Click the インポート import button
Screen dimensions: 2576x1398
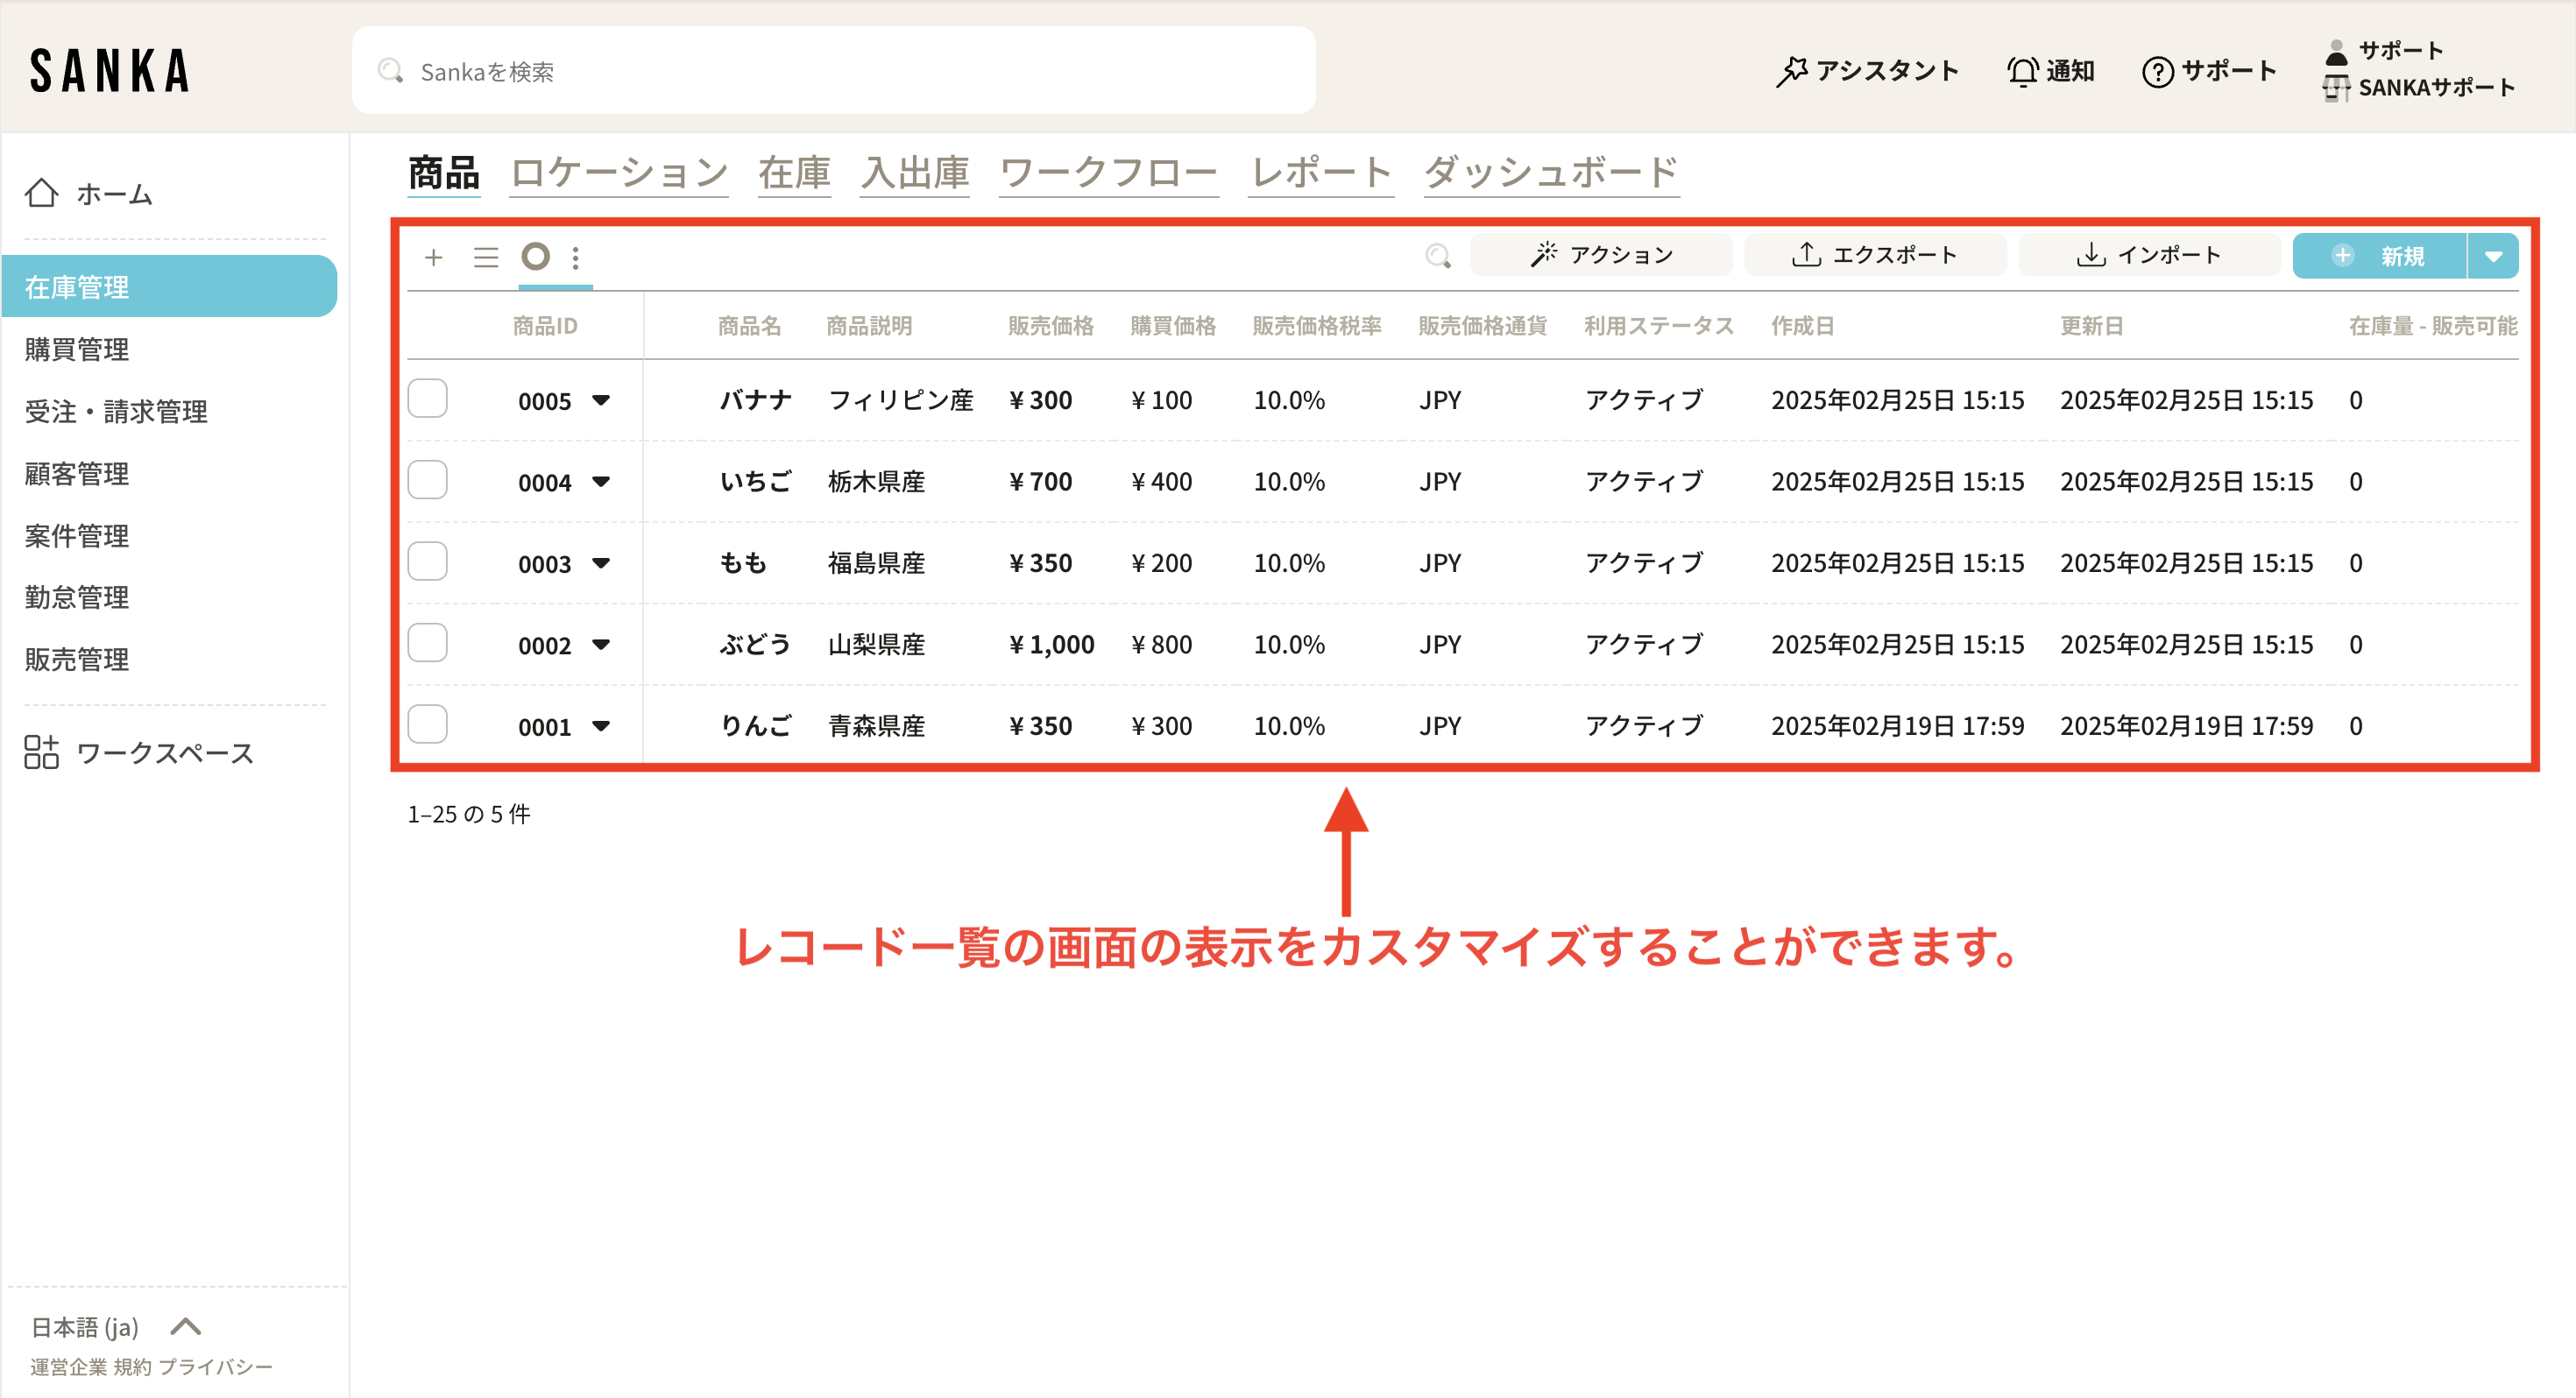click(2149, 255)
